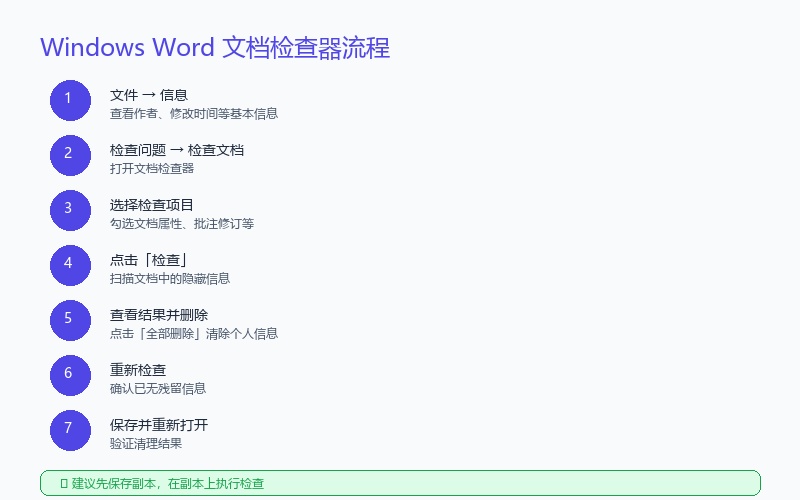
Task: Click the text '打开文档检查器'
Action: [152, 169]
